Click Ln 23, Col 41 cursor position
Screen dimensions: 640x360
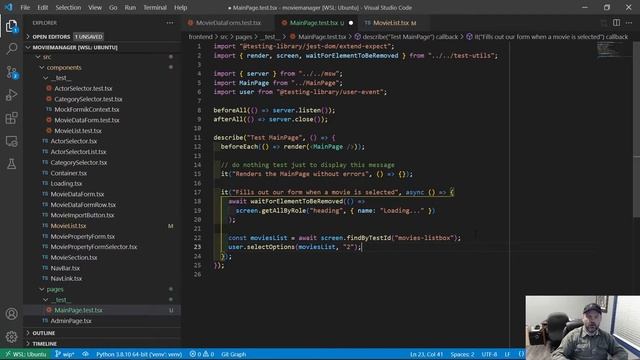[x=427, y=354]
